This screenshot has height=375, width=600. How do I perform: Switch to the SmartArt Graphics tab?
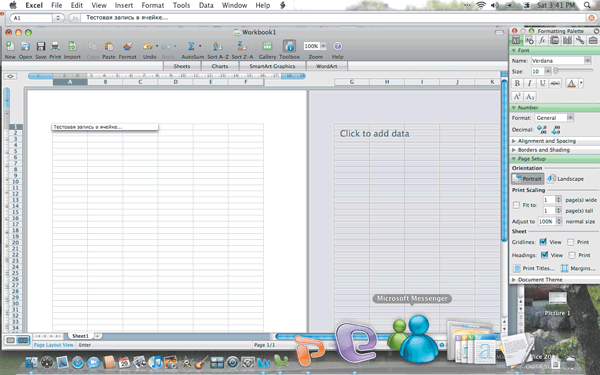click(x=272, y=66)
